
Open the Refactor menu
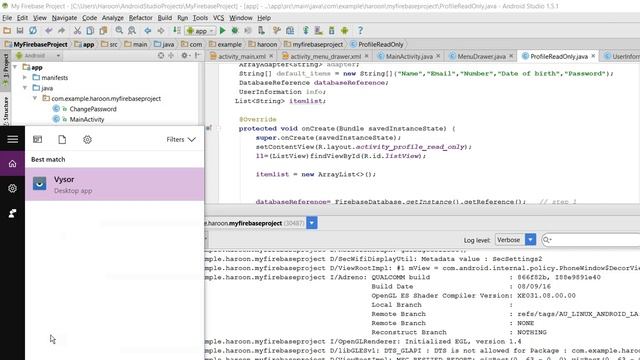(140, 18)
